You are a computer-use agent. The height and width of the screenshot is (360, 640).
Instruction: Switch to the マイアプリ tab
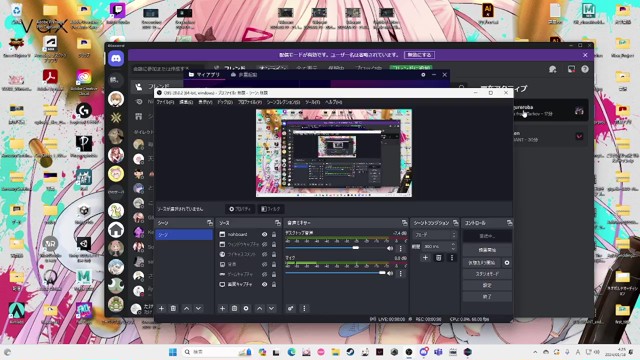pos(204,75)
